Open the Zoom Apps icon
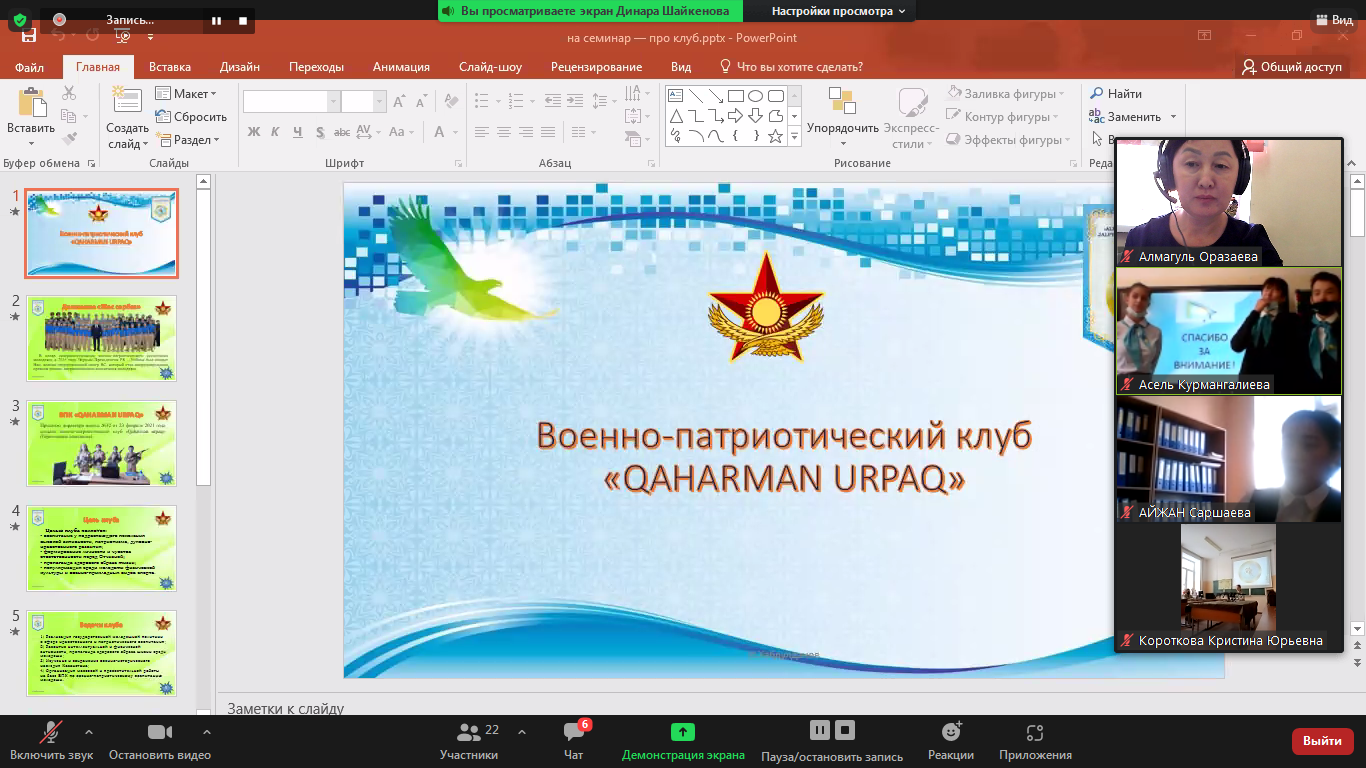 (x=1035, y=733)
